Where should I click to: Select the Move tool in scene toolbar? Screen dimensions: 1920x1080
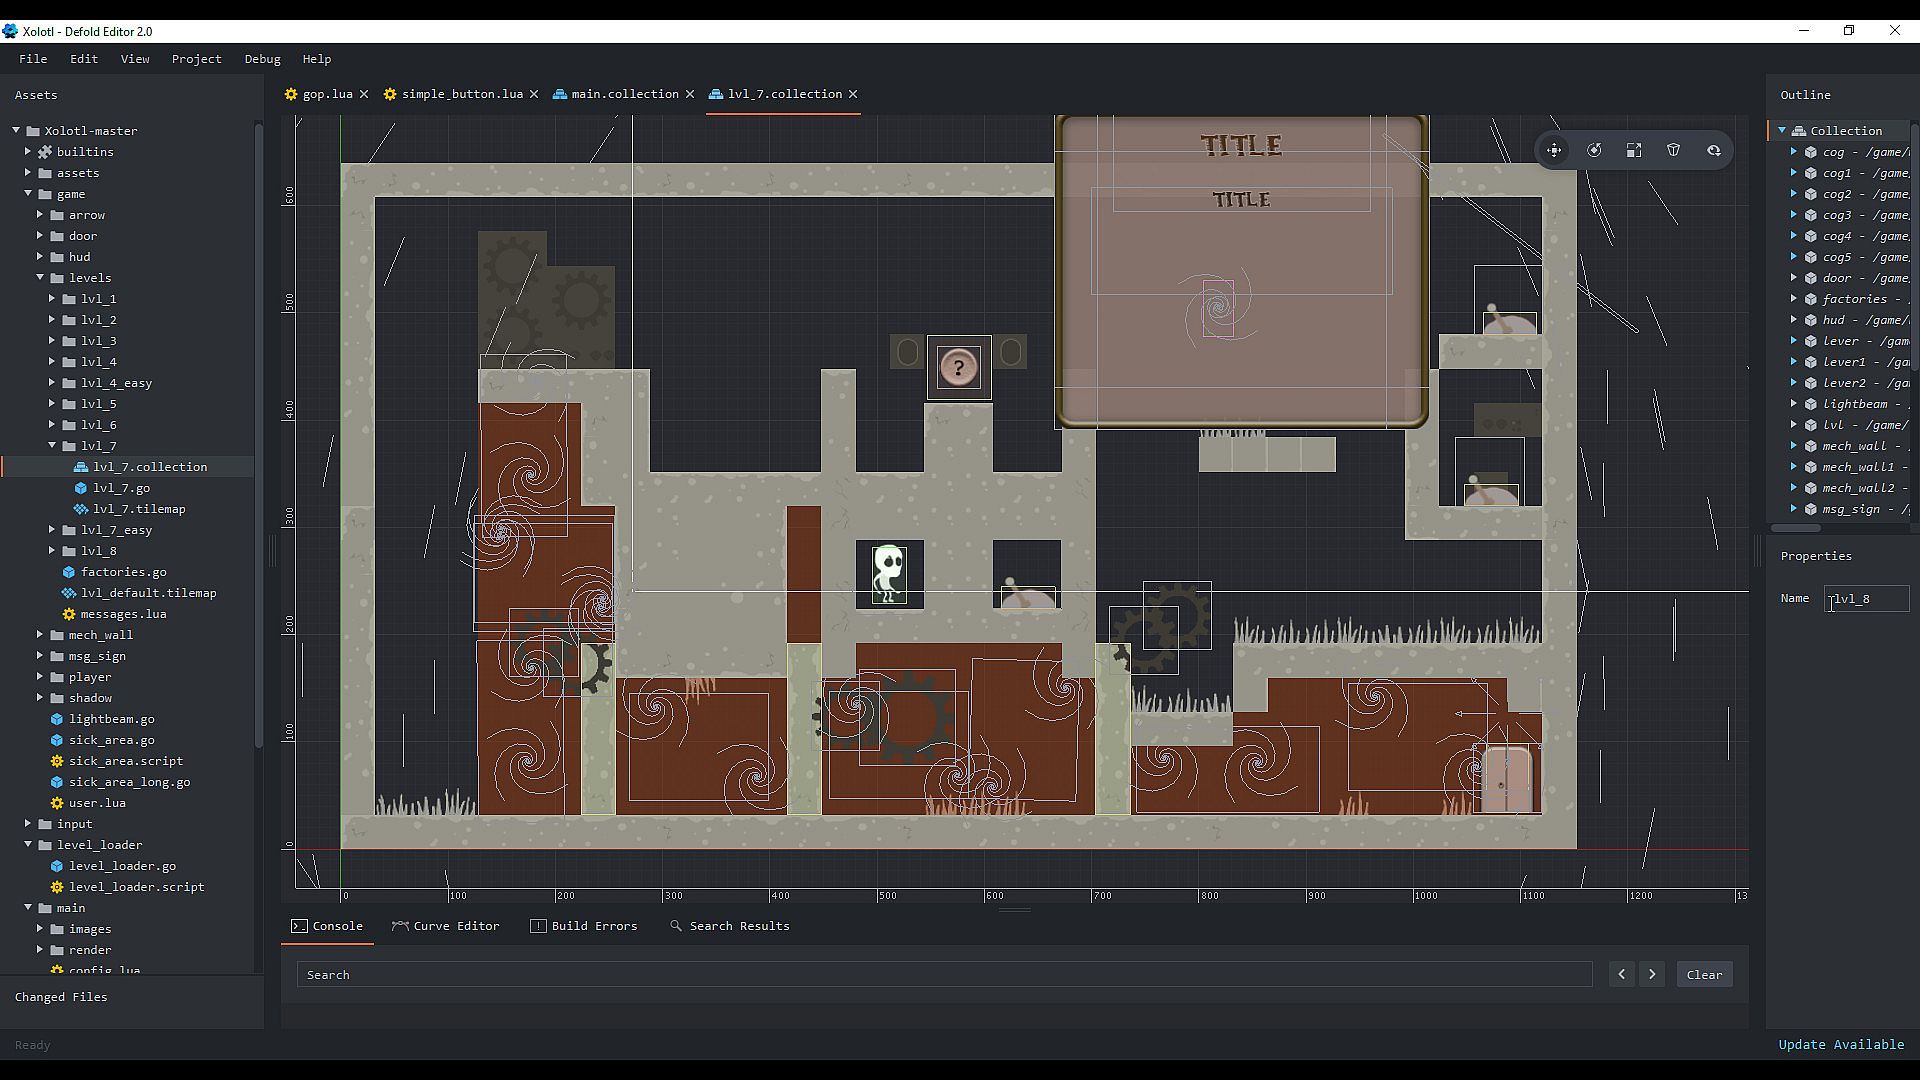click(x=1554, y=150)
